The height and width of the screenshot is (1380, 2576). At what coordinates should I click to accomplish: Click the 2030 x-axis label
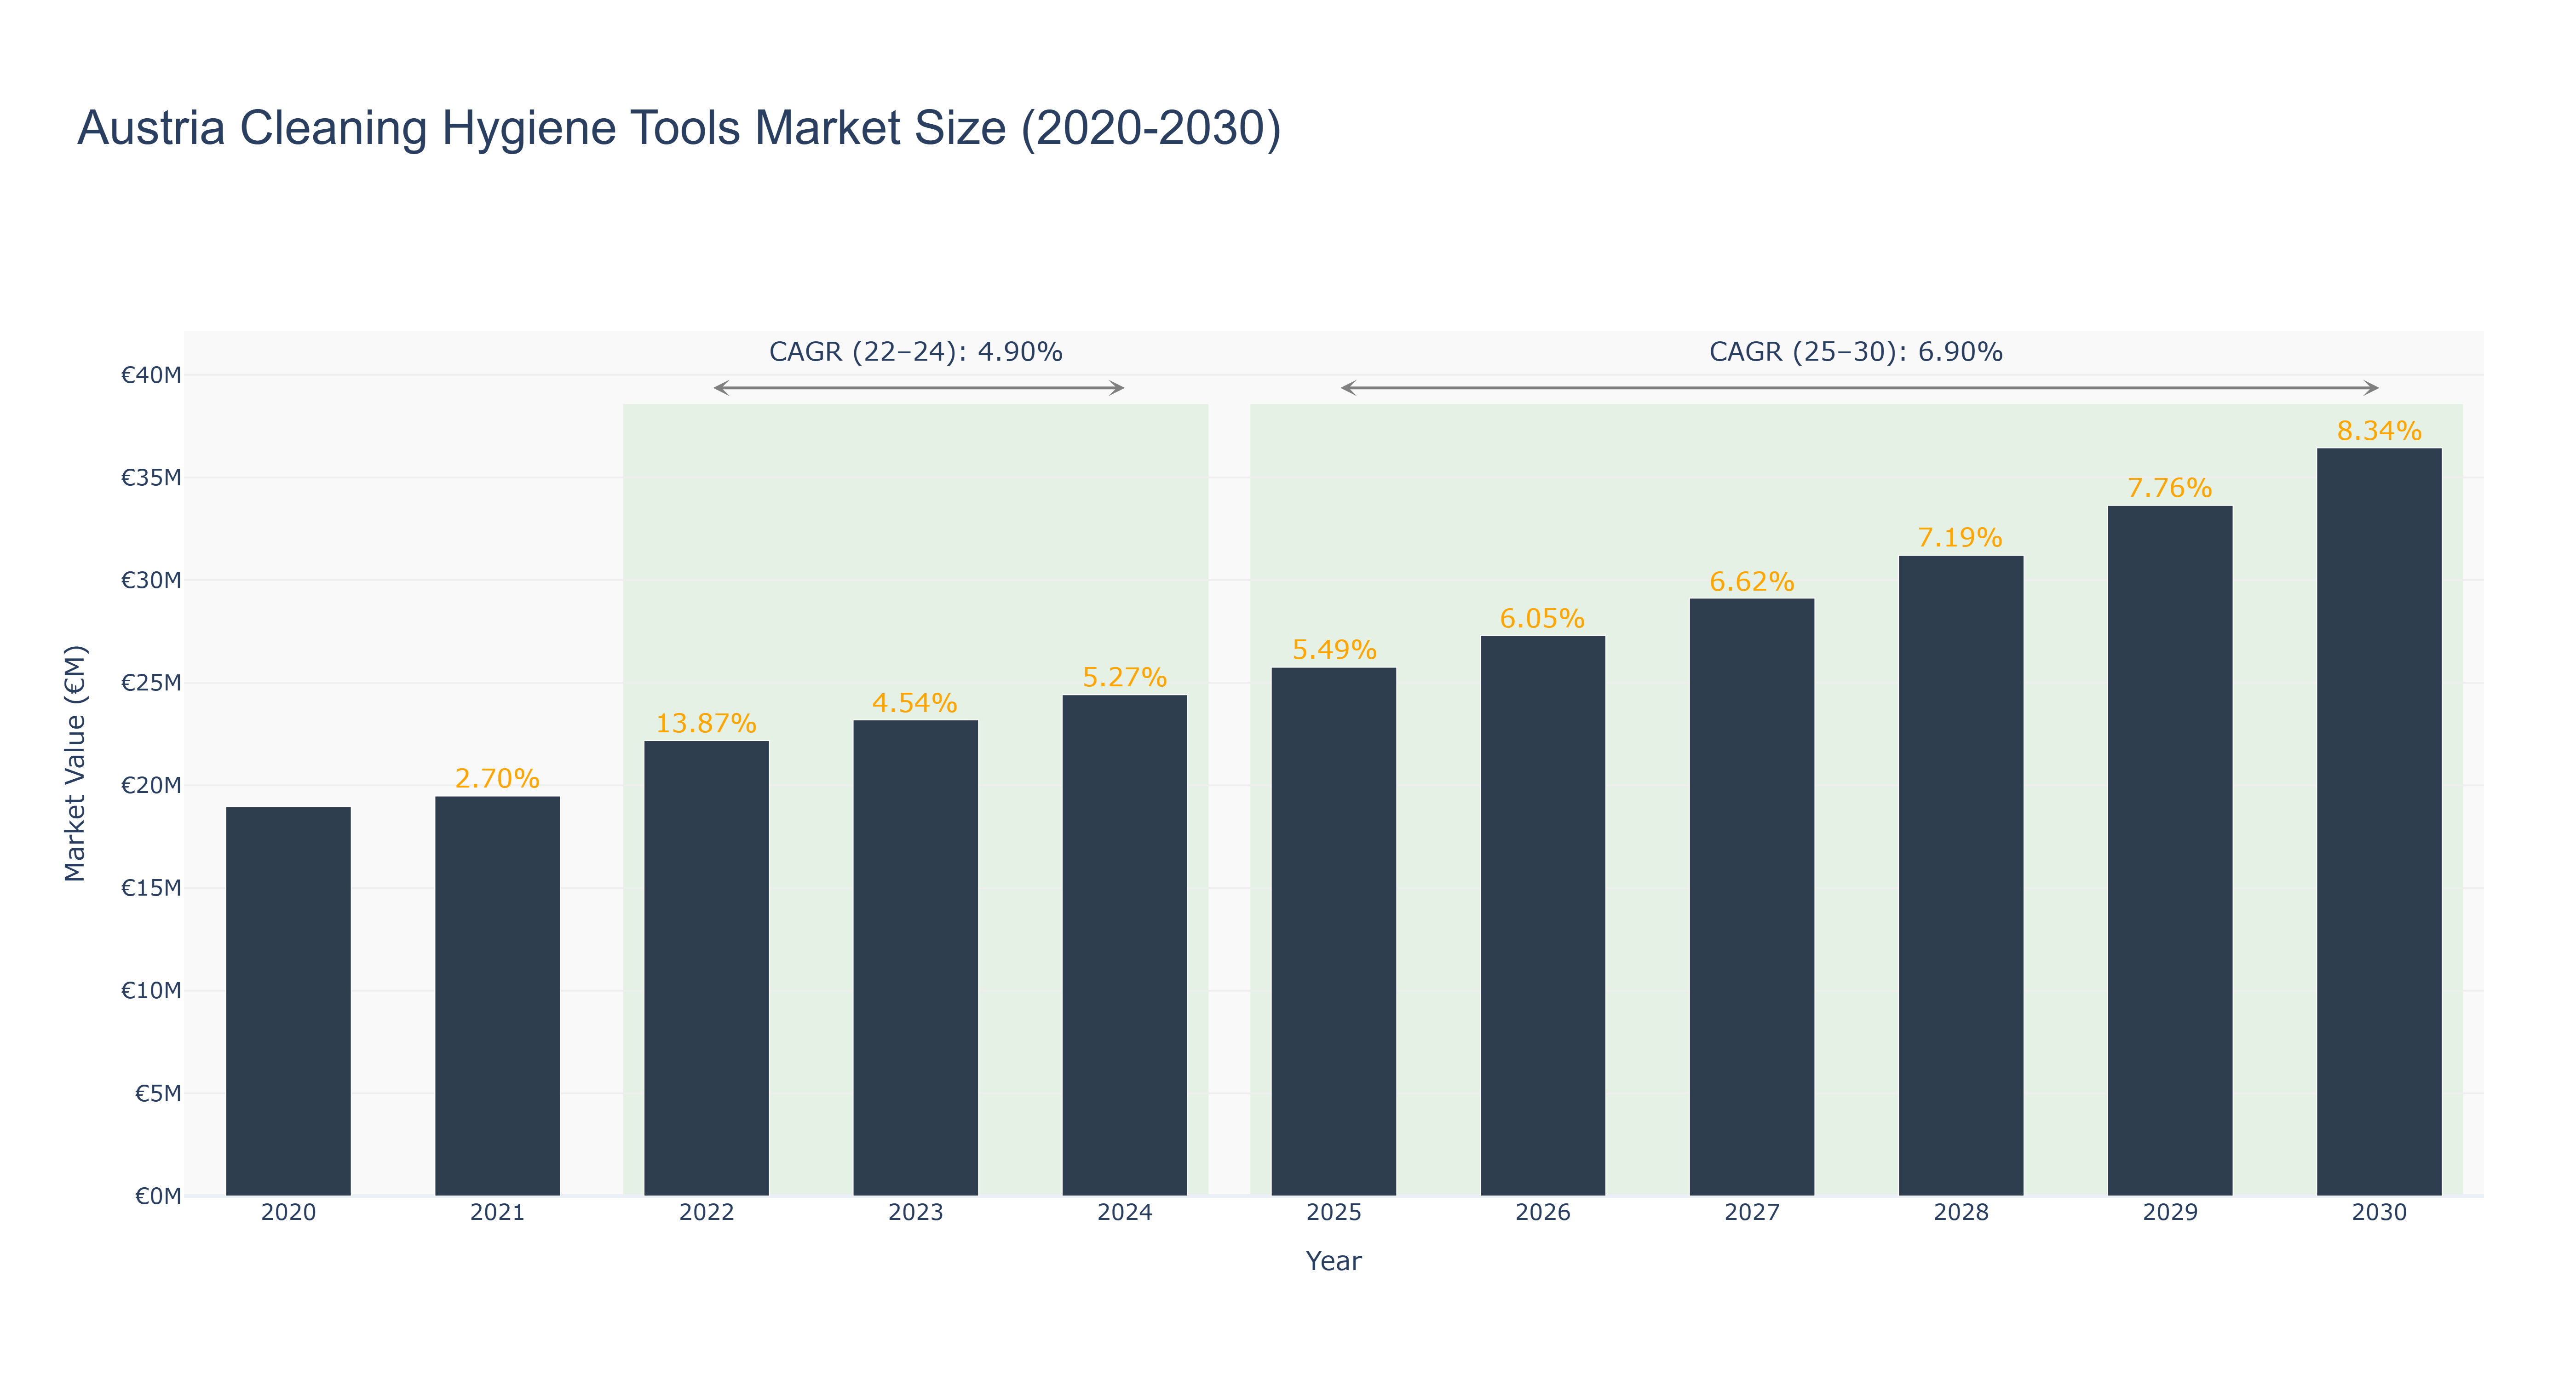click(2378, 1213)
